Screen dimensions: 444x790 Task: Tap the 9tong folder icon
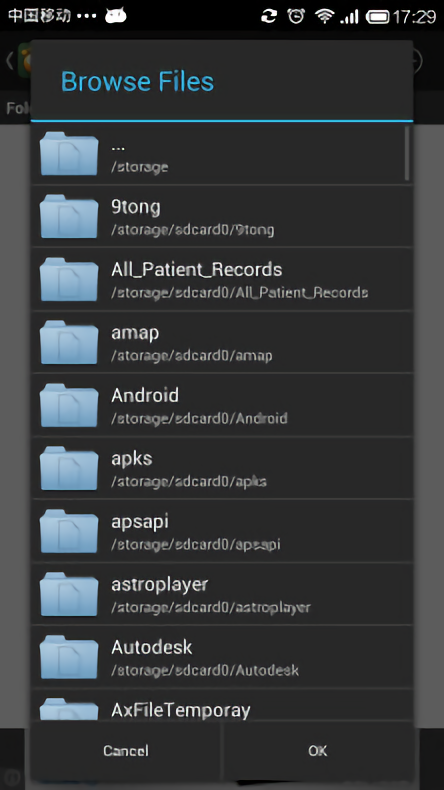click(x=69, y=217)
